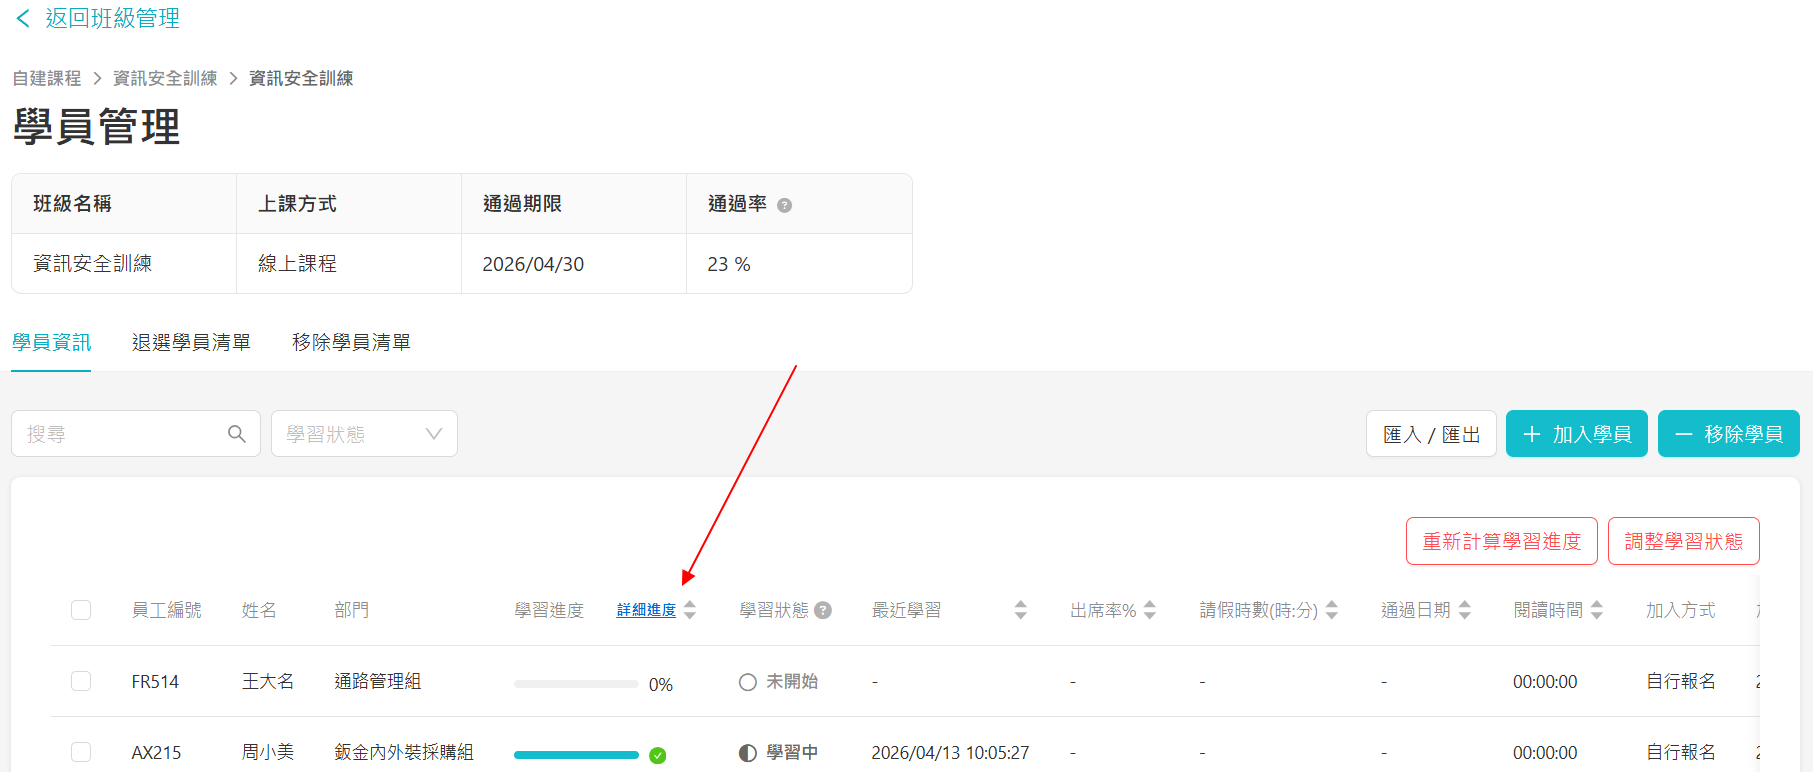1813x772 pixels.
Task: Open the 匯入 / 匯出 menu
Action: (x=1431, y=434)
